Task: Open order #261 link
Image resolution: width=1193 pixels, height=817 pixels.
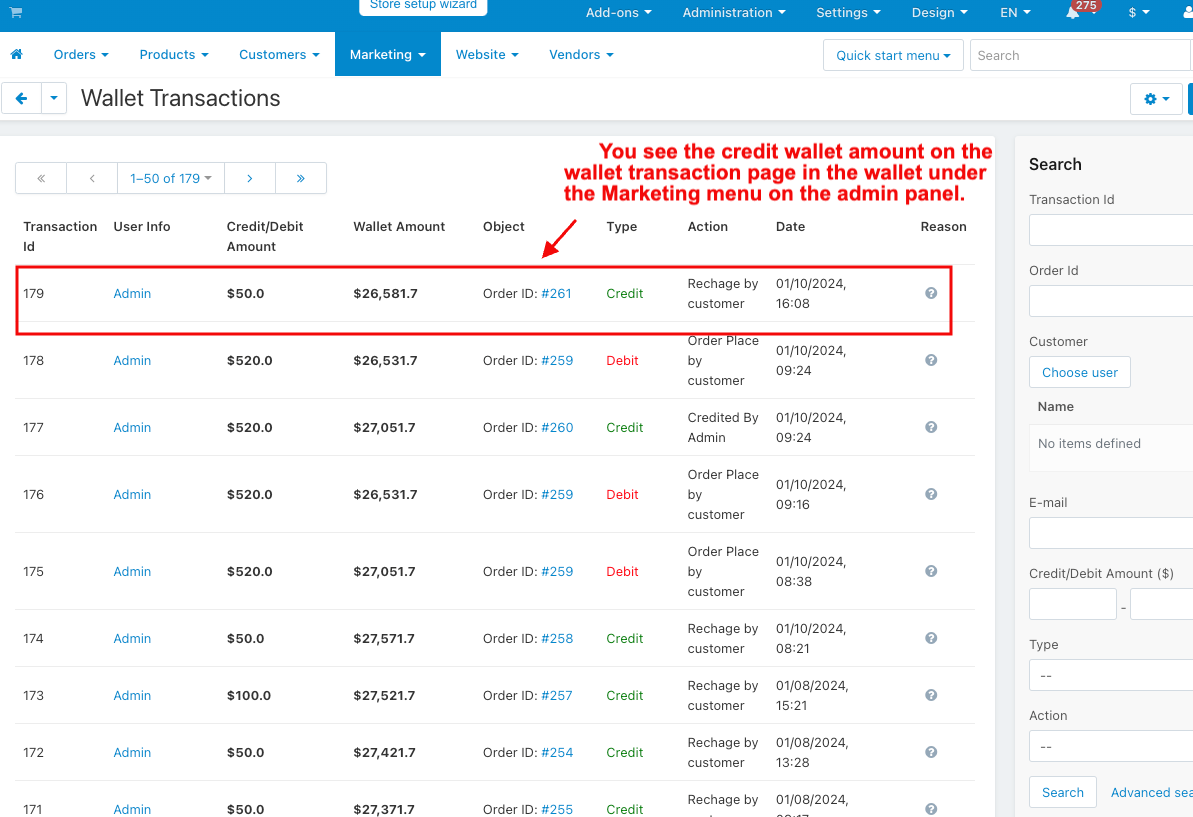Action: [556, 293]
